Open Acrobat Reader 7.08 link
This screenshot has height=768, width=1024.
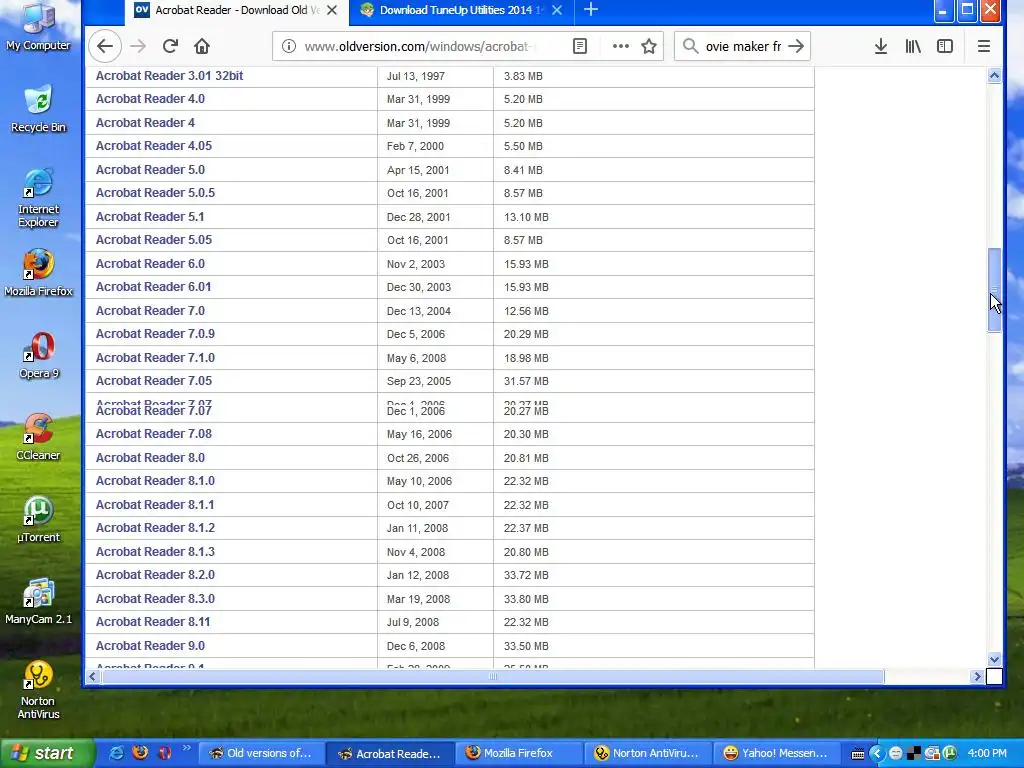153,434
